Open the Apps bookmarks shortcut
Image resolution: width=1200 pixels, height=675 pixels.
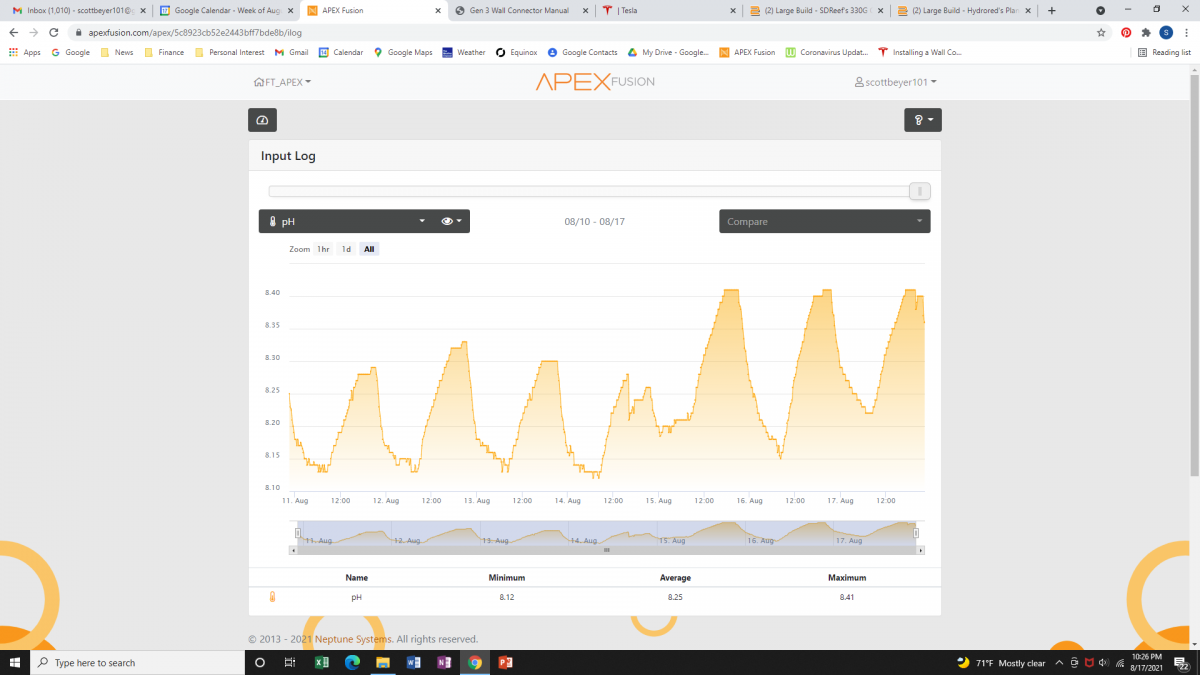[x=25, y=52]
